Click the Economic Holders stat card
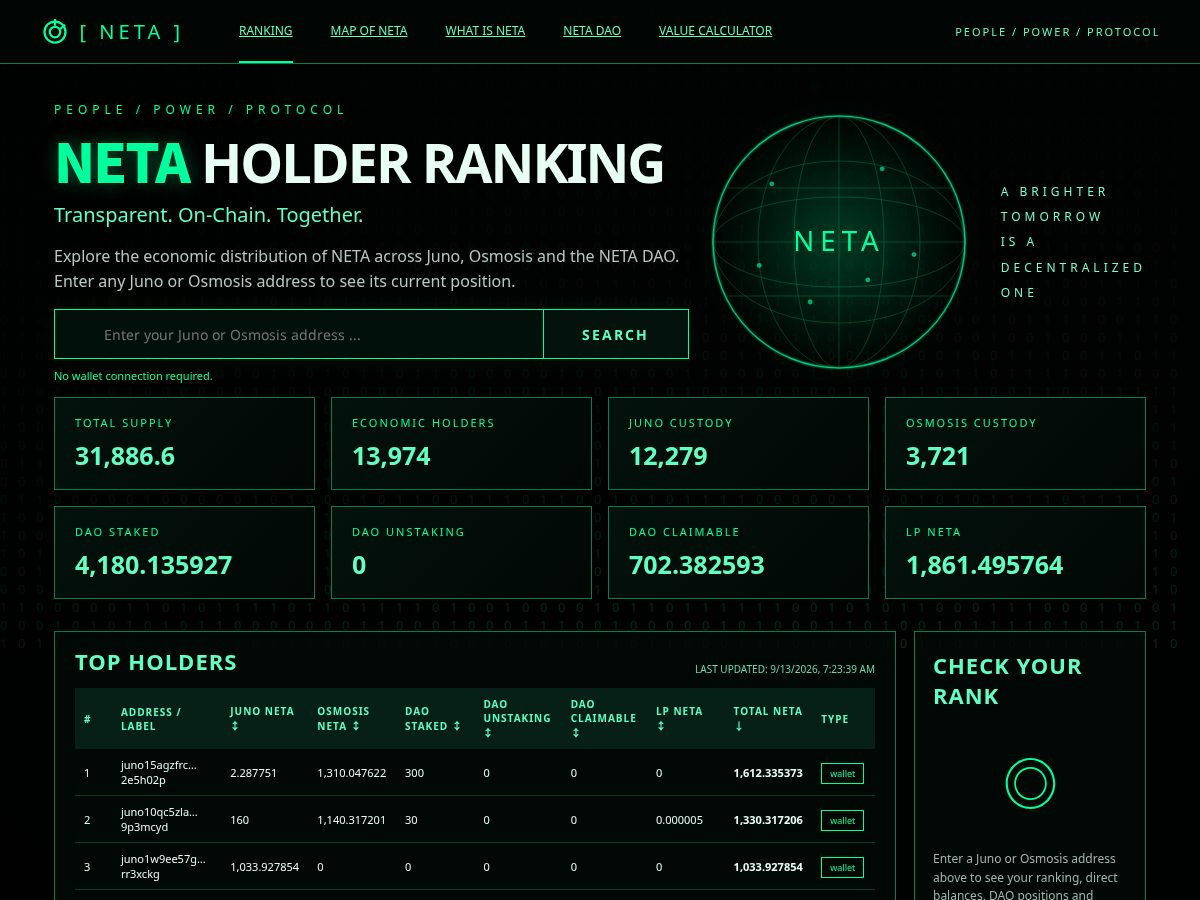This screenshot has height=900, width=1200. click(461, 443)
